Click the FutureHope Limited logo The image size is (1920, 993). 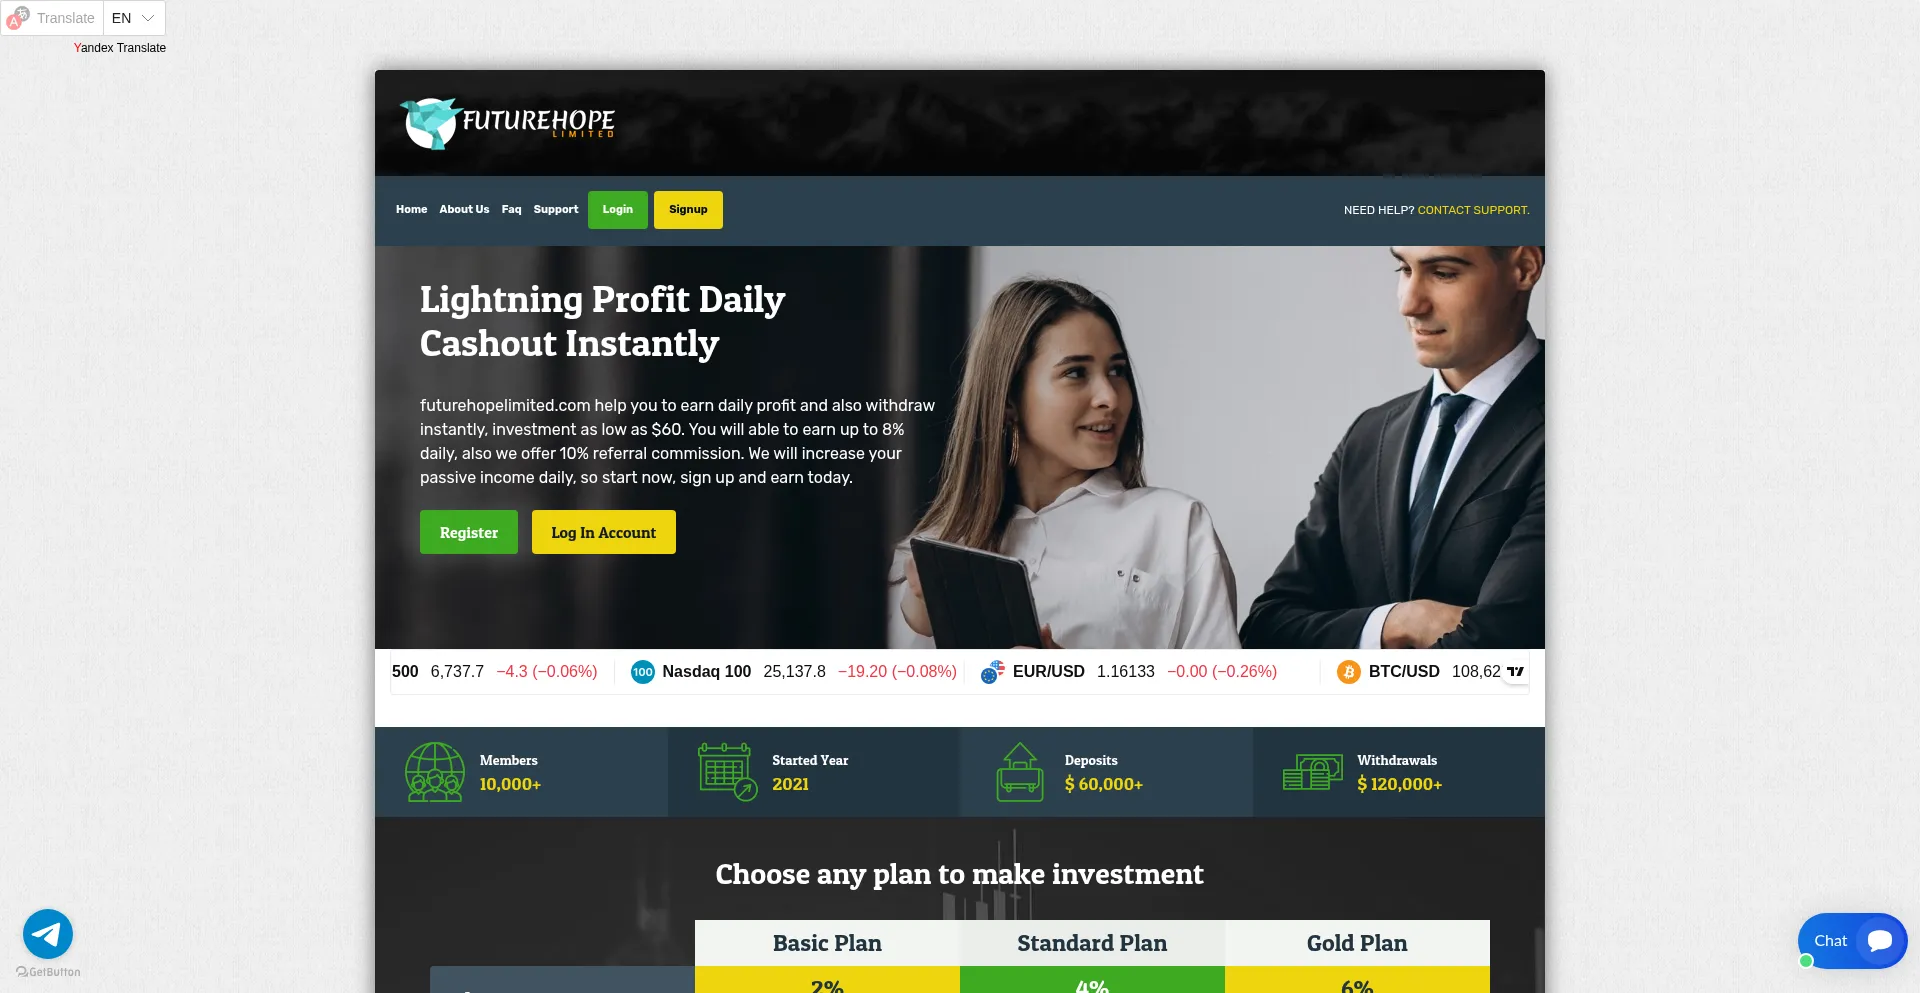(507, 124)
